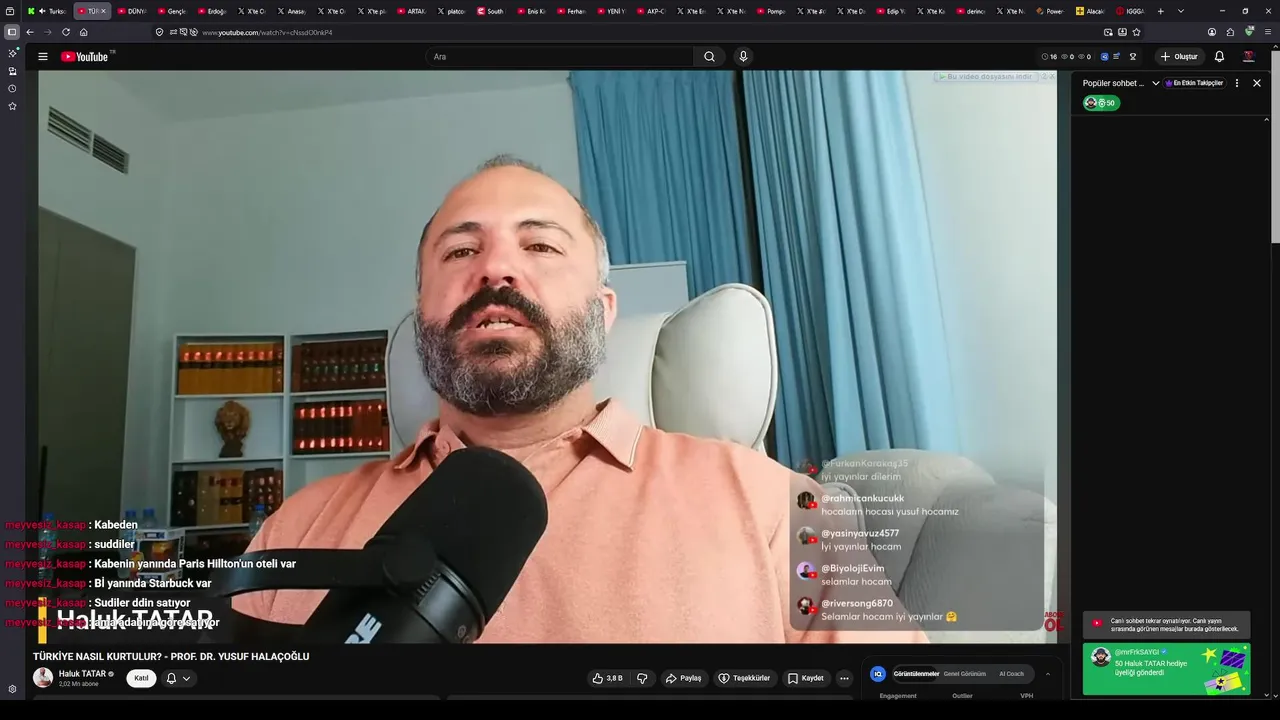Select the AI Coach tab
The width and height of the screenshot is (1280, 720).
pos(1011,674)
